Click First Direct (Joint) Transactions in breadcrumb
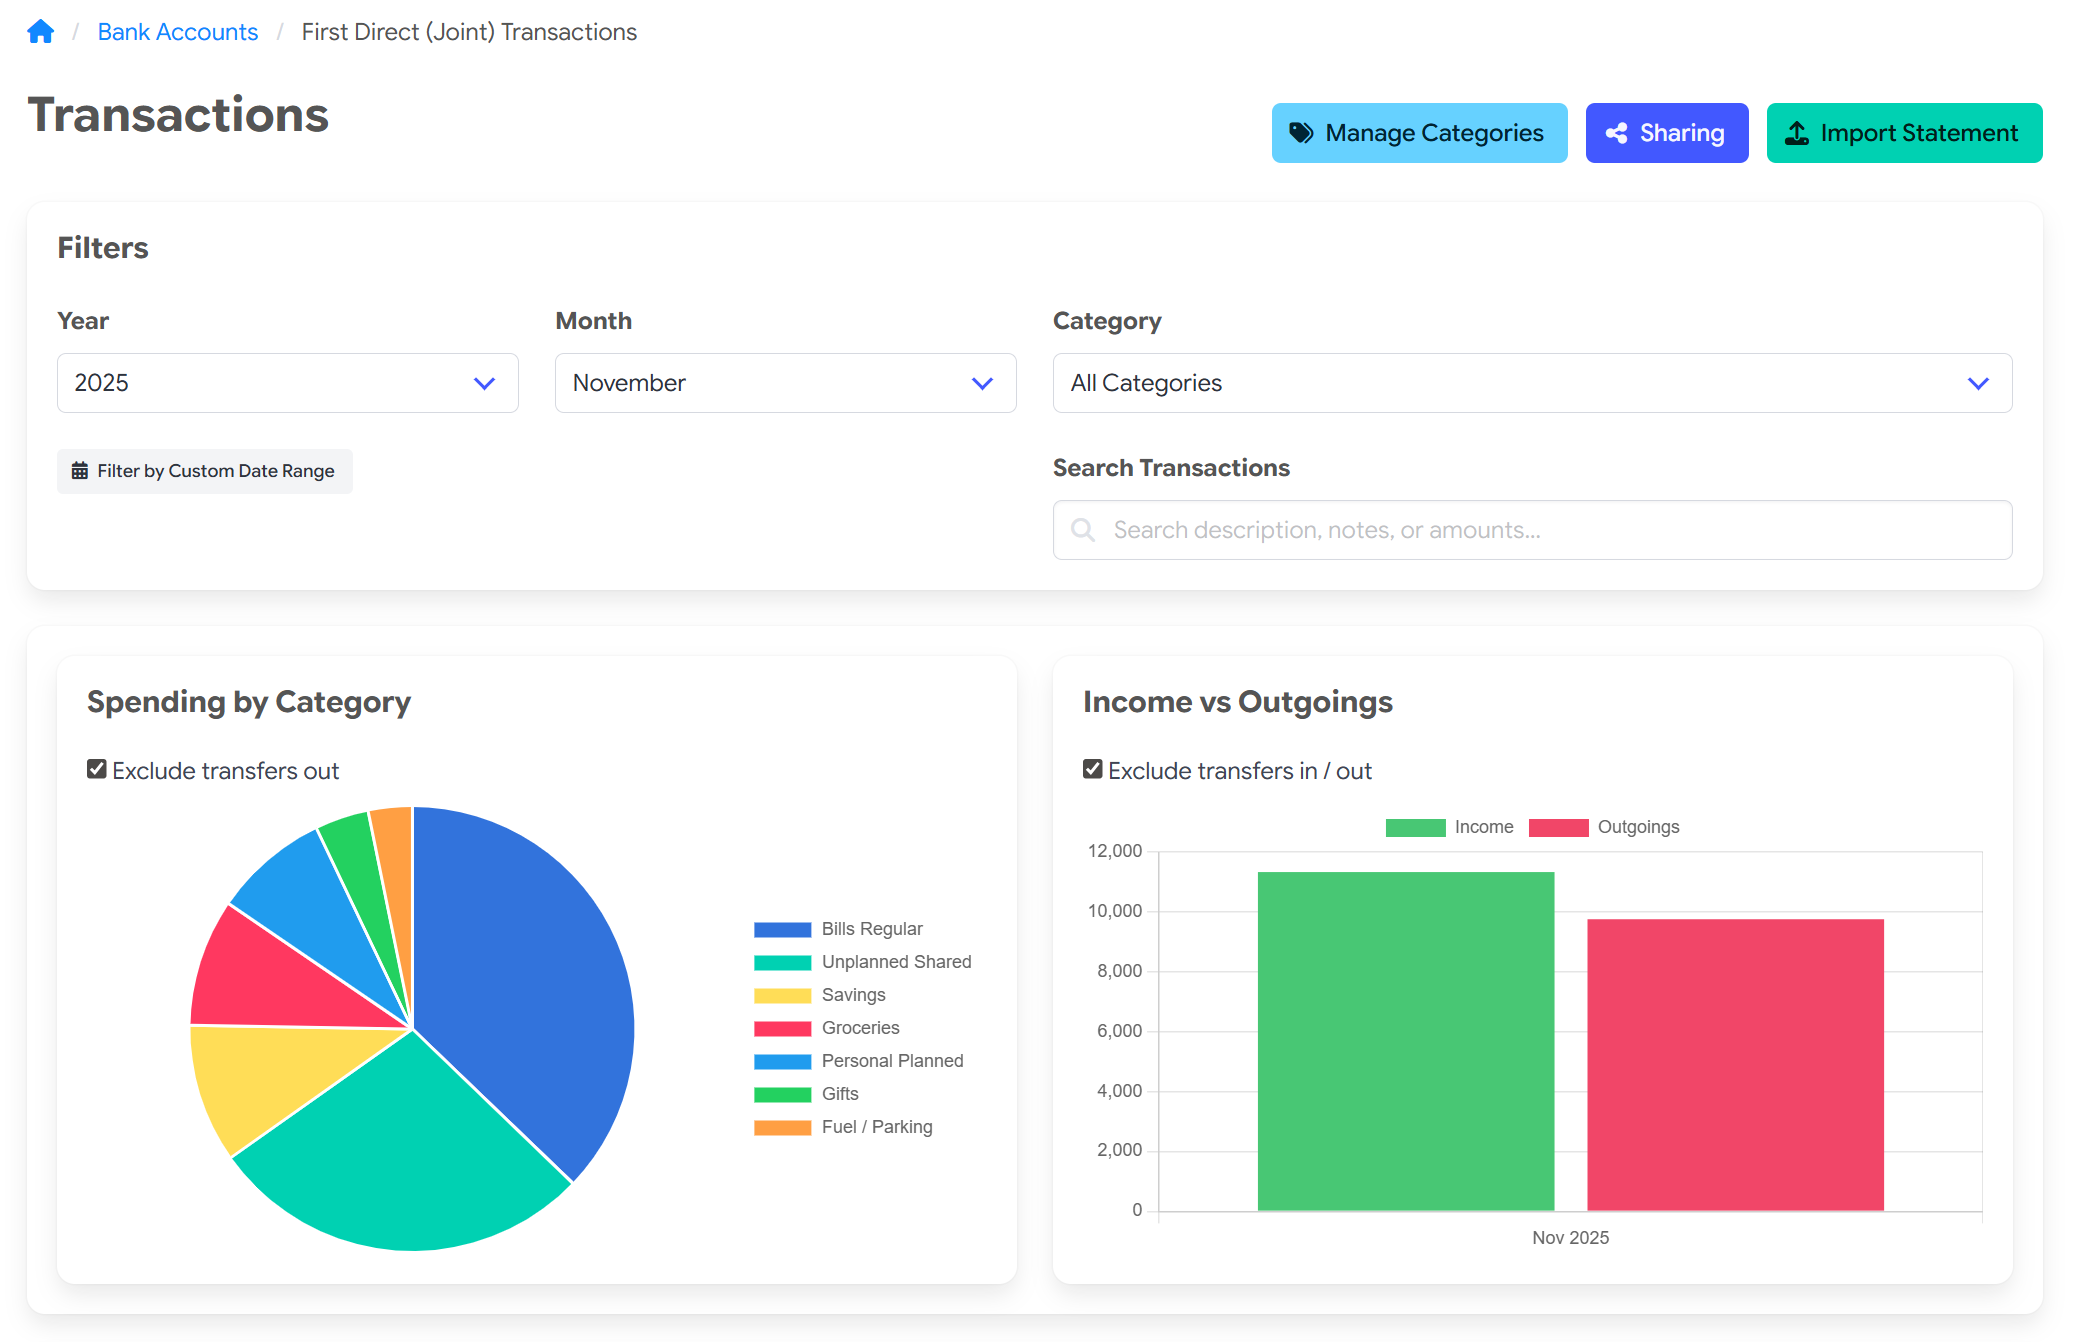The height and width of the screenshot is (1342, 2073). click(468, 31)
